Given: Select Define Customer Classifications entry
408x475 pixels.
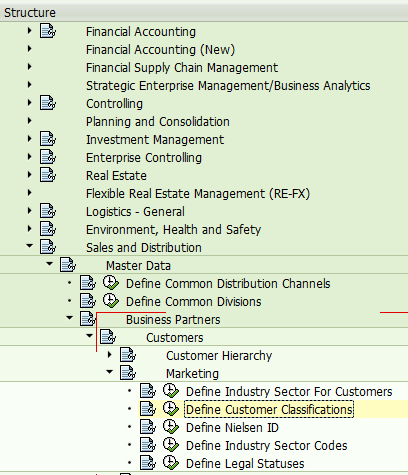Looking at the screenshot, I should [x=269, y=409].
